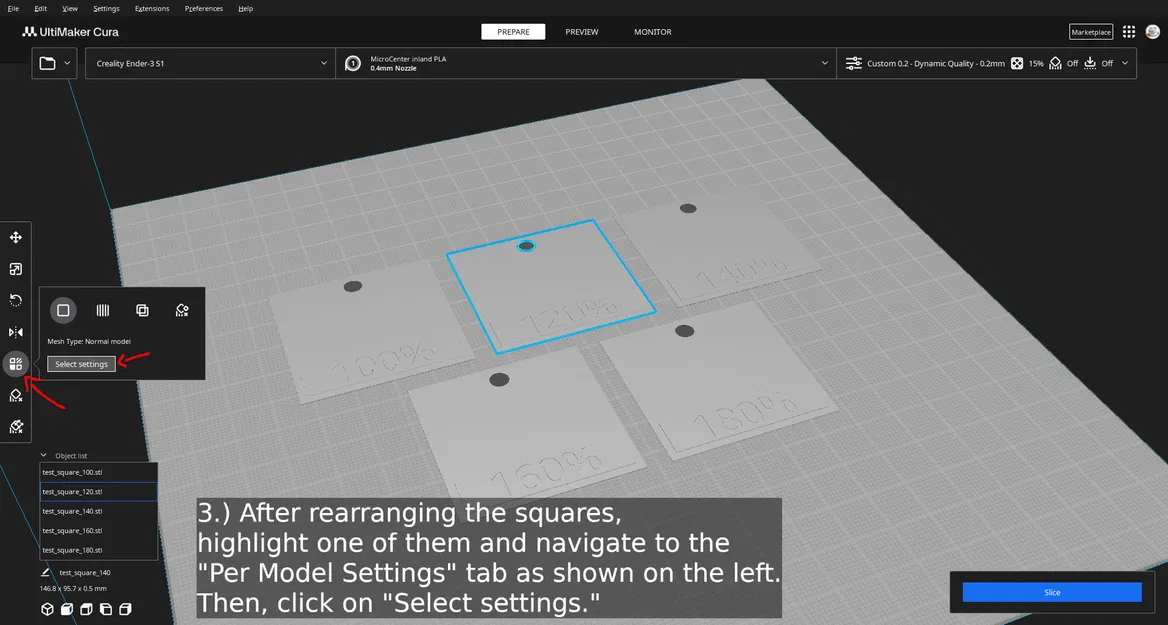Select test_square_160.stl in the object list
This screenshot has height=625, width=1168.
pyautogui.click(x=98, y=530)
